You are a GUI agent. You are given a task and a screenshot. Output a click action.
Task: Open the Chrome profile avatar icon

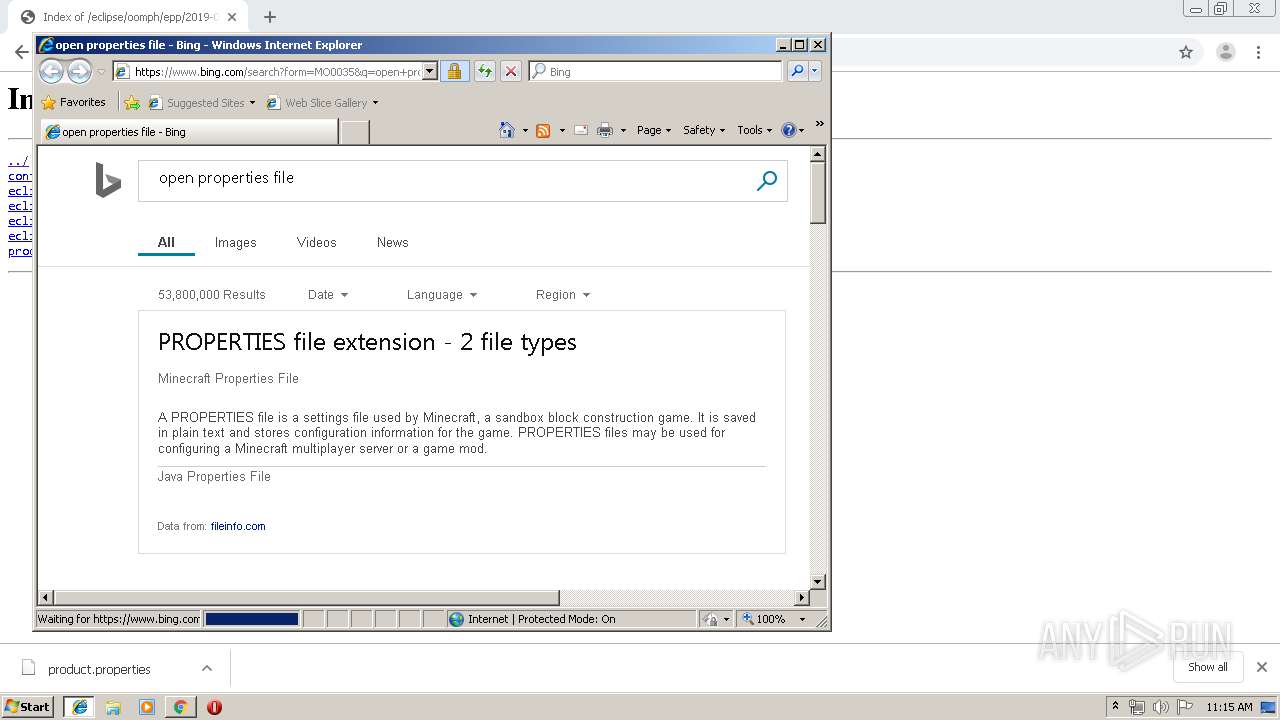tap(1225, 52)
